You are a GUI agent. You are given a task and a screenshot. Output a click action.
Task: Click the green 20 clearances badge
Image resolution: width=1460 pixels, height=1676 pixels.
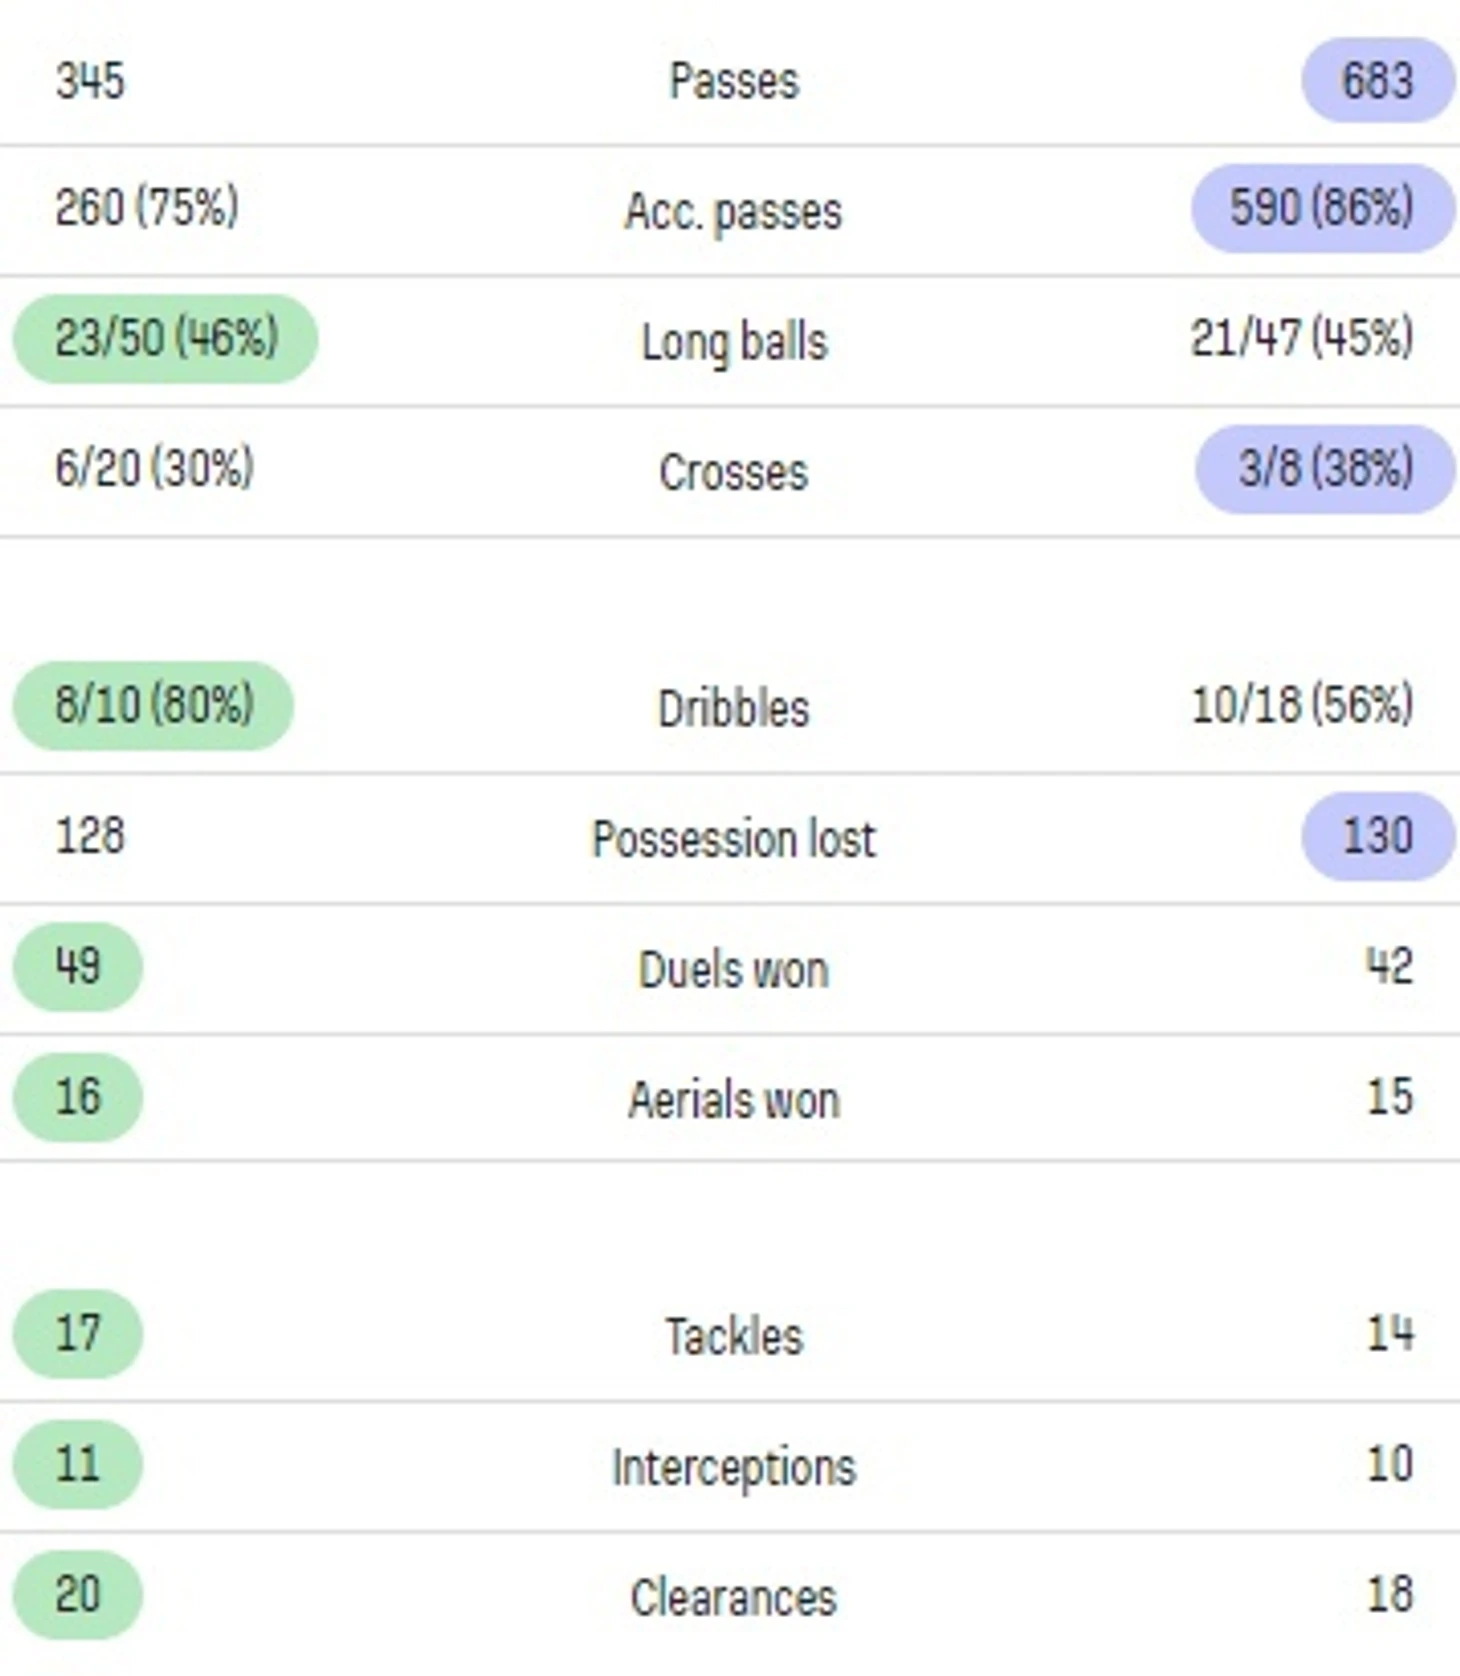coord(78,1595)
